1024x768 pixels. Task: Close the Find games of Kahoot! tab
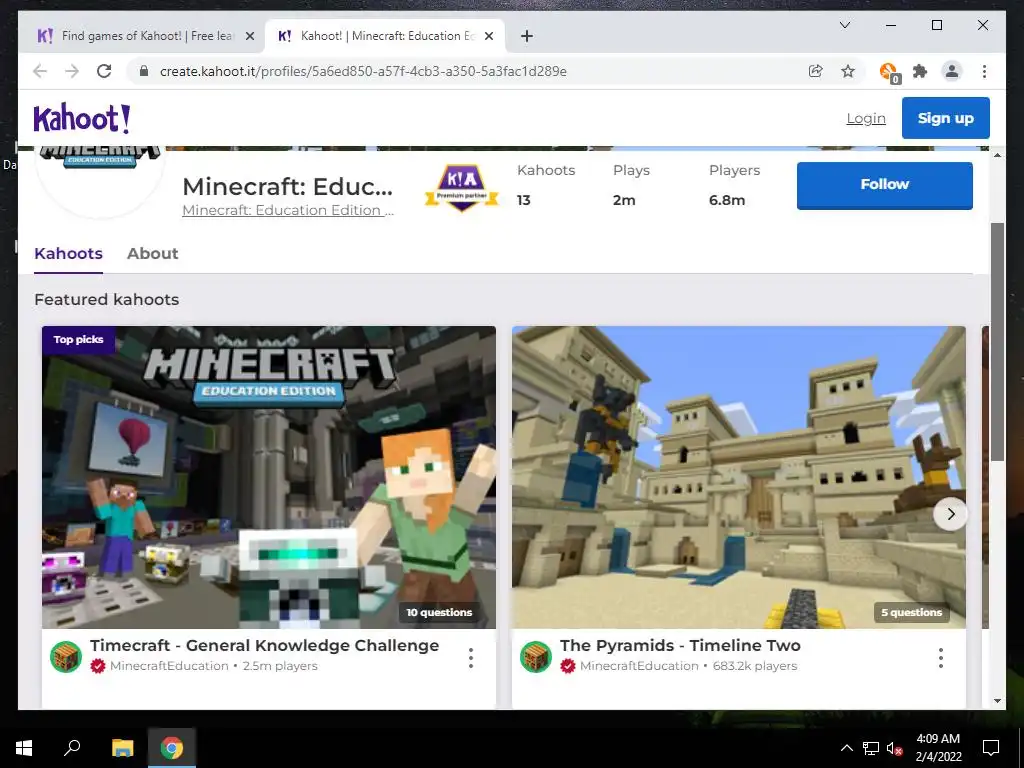[x=249, y=36]
